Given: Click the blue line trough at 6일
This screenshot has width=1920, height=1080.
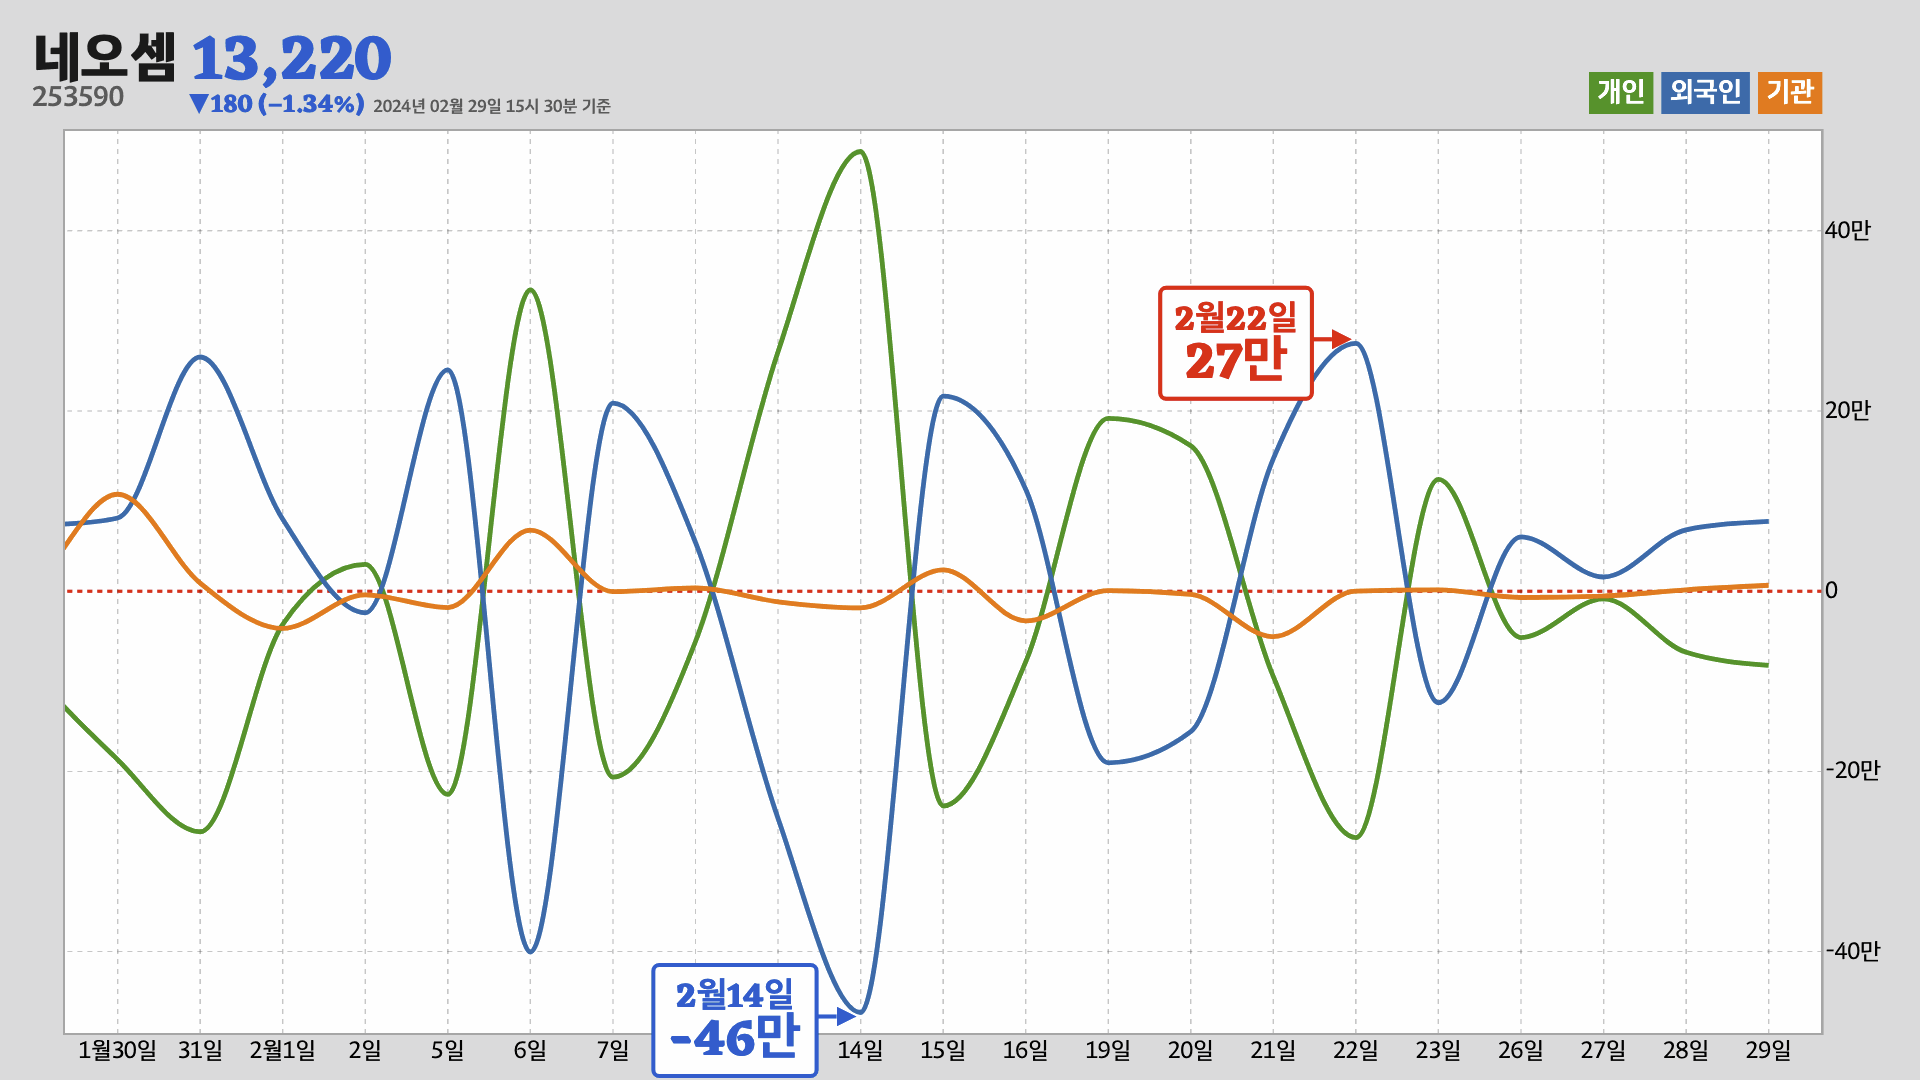Looking at the screenshot, I should tap(530, 951).
